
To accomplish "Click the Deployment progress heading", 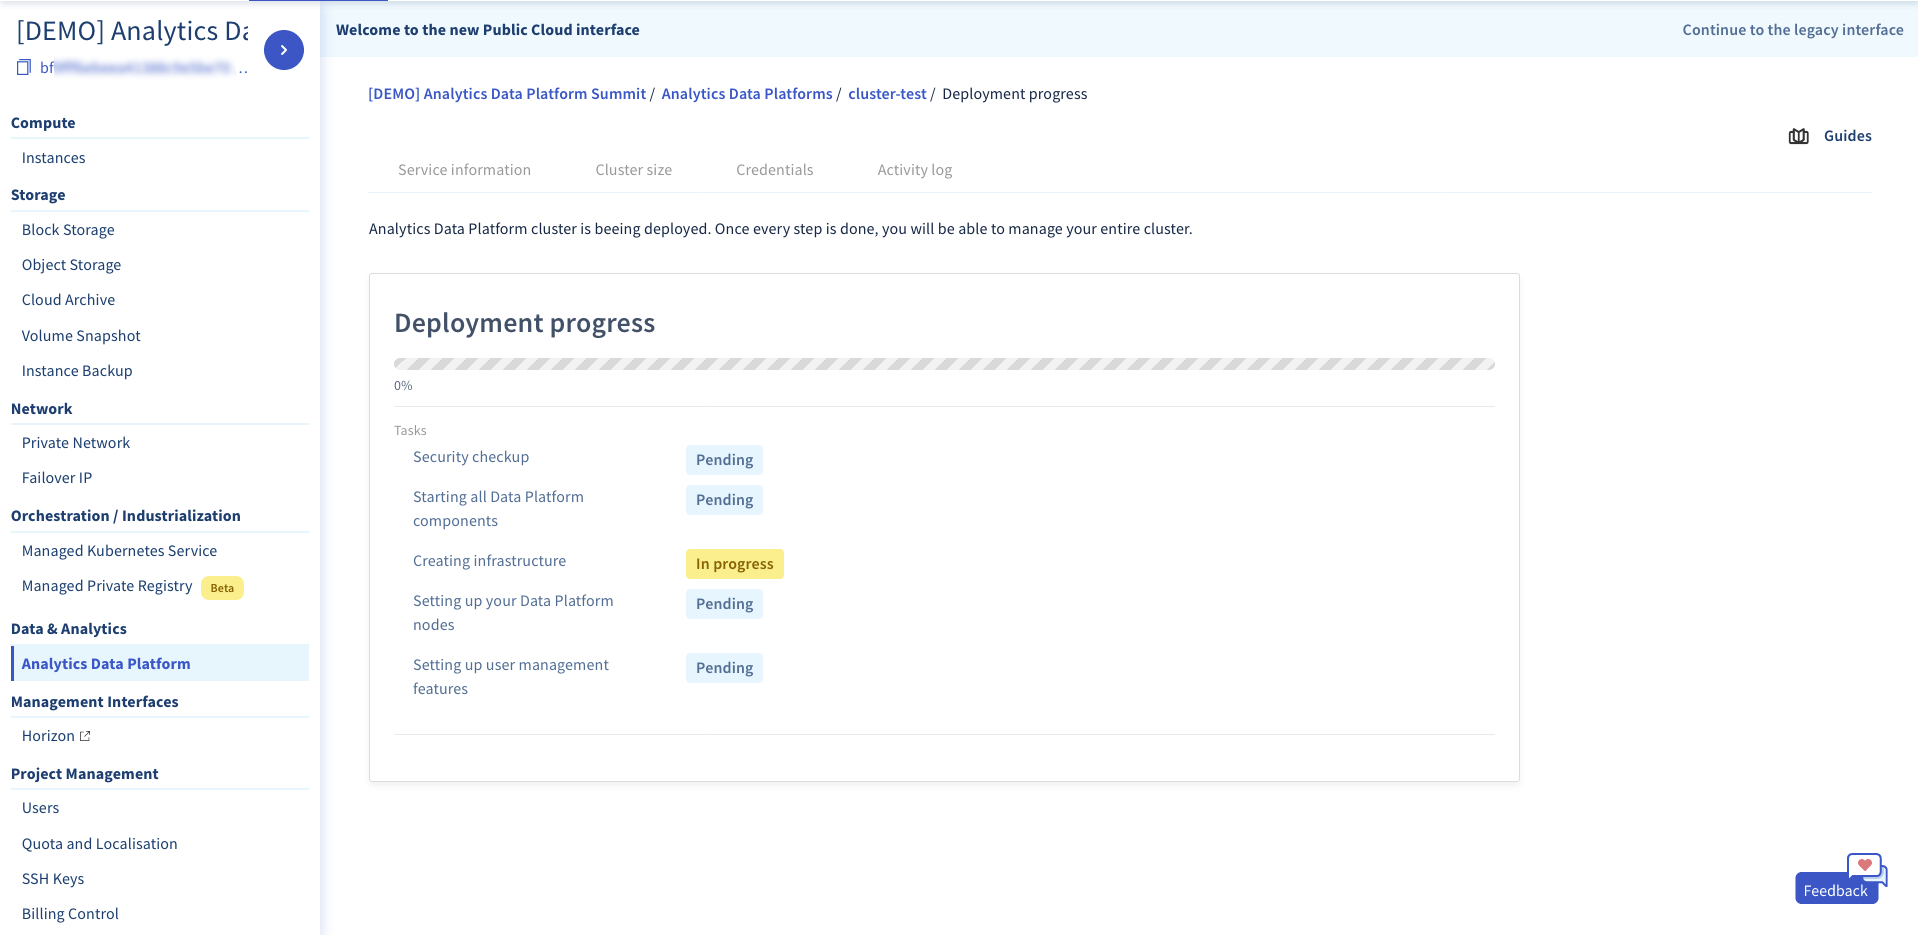I will pos(524,323).
